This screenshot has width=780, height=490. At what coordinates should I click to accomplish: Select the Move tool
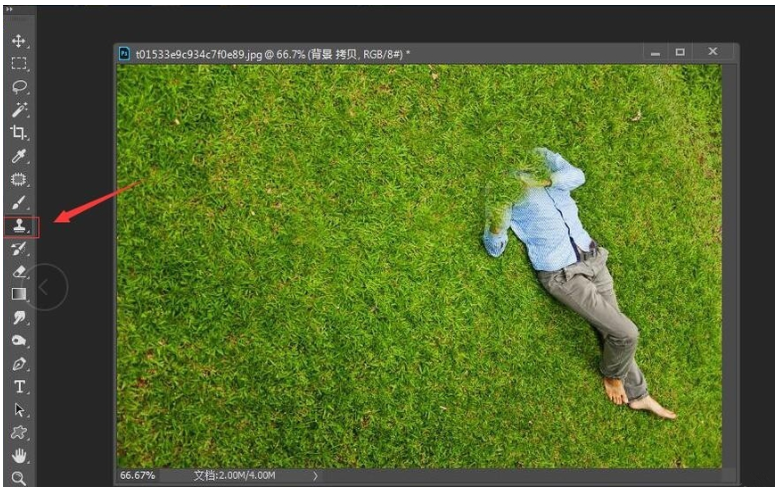pyautogui.click(x=18, y=41)
